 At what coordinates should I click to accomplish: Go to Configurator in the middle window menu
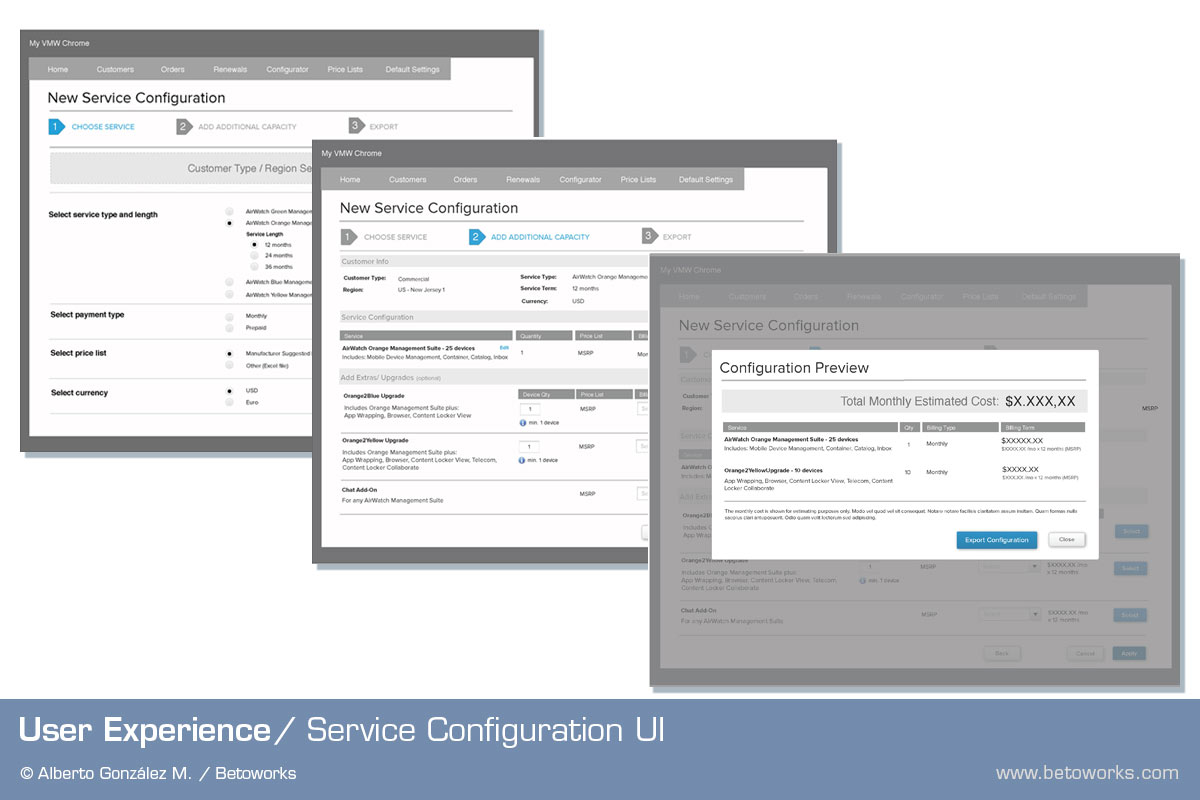tap(580, 180)
